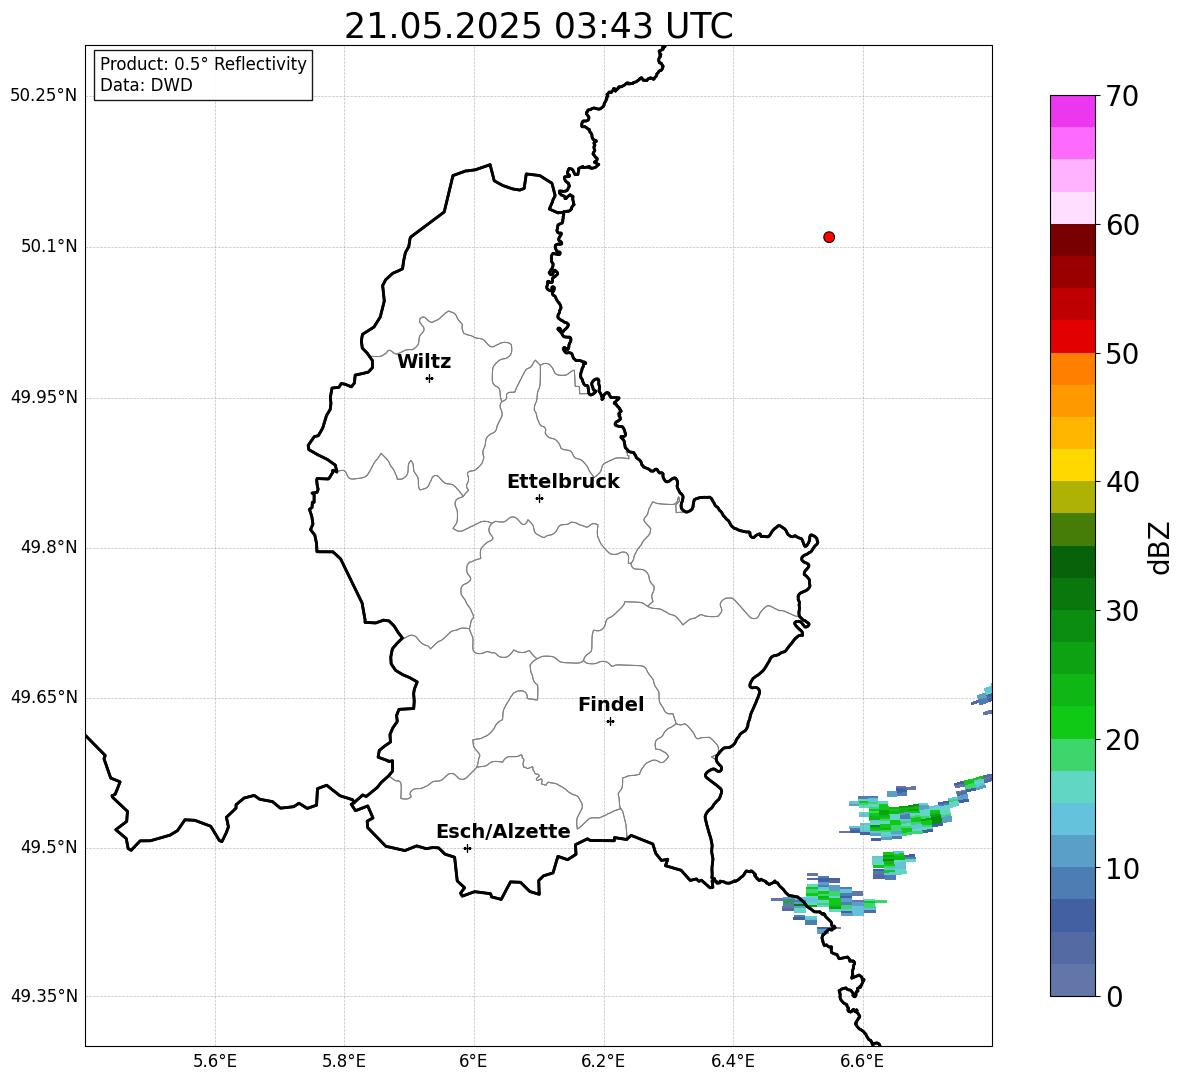Screen dimensions: 1184x1081
Task: Click the Wiltz city label
Action: point(424,362)
